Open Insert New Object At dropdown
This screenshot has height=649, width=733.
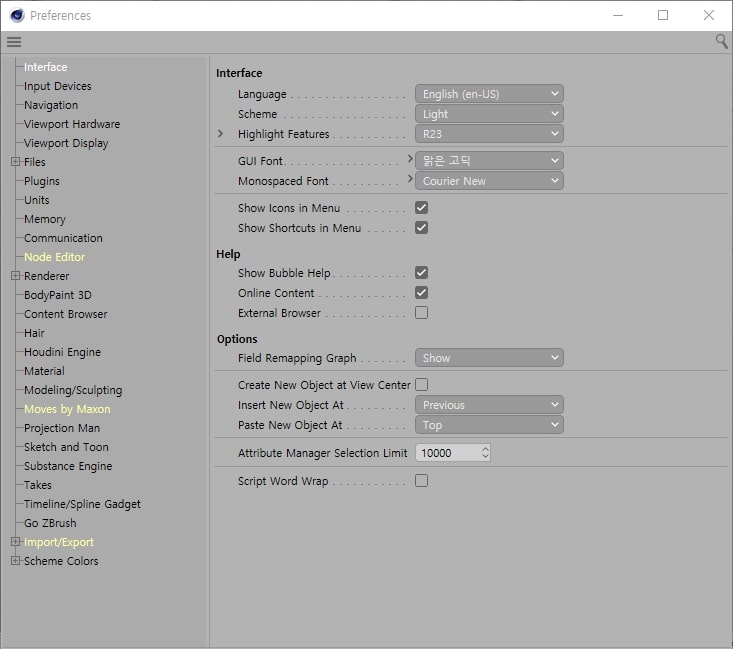click(489, 405)
